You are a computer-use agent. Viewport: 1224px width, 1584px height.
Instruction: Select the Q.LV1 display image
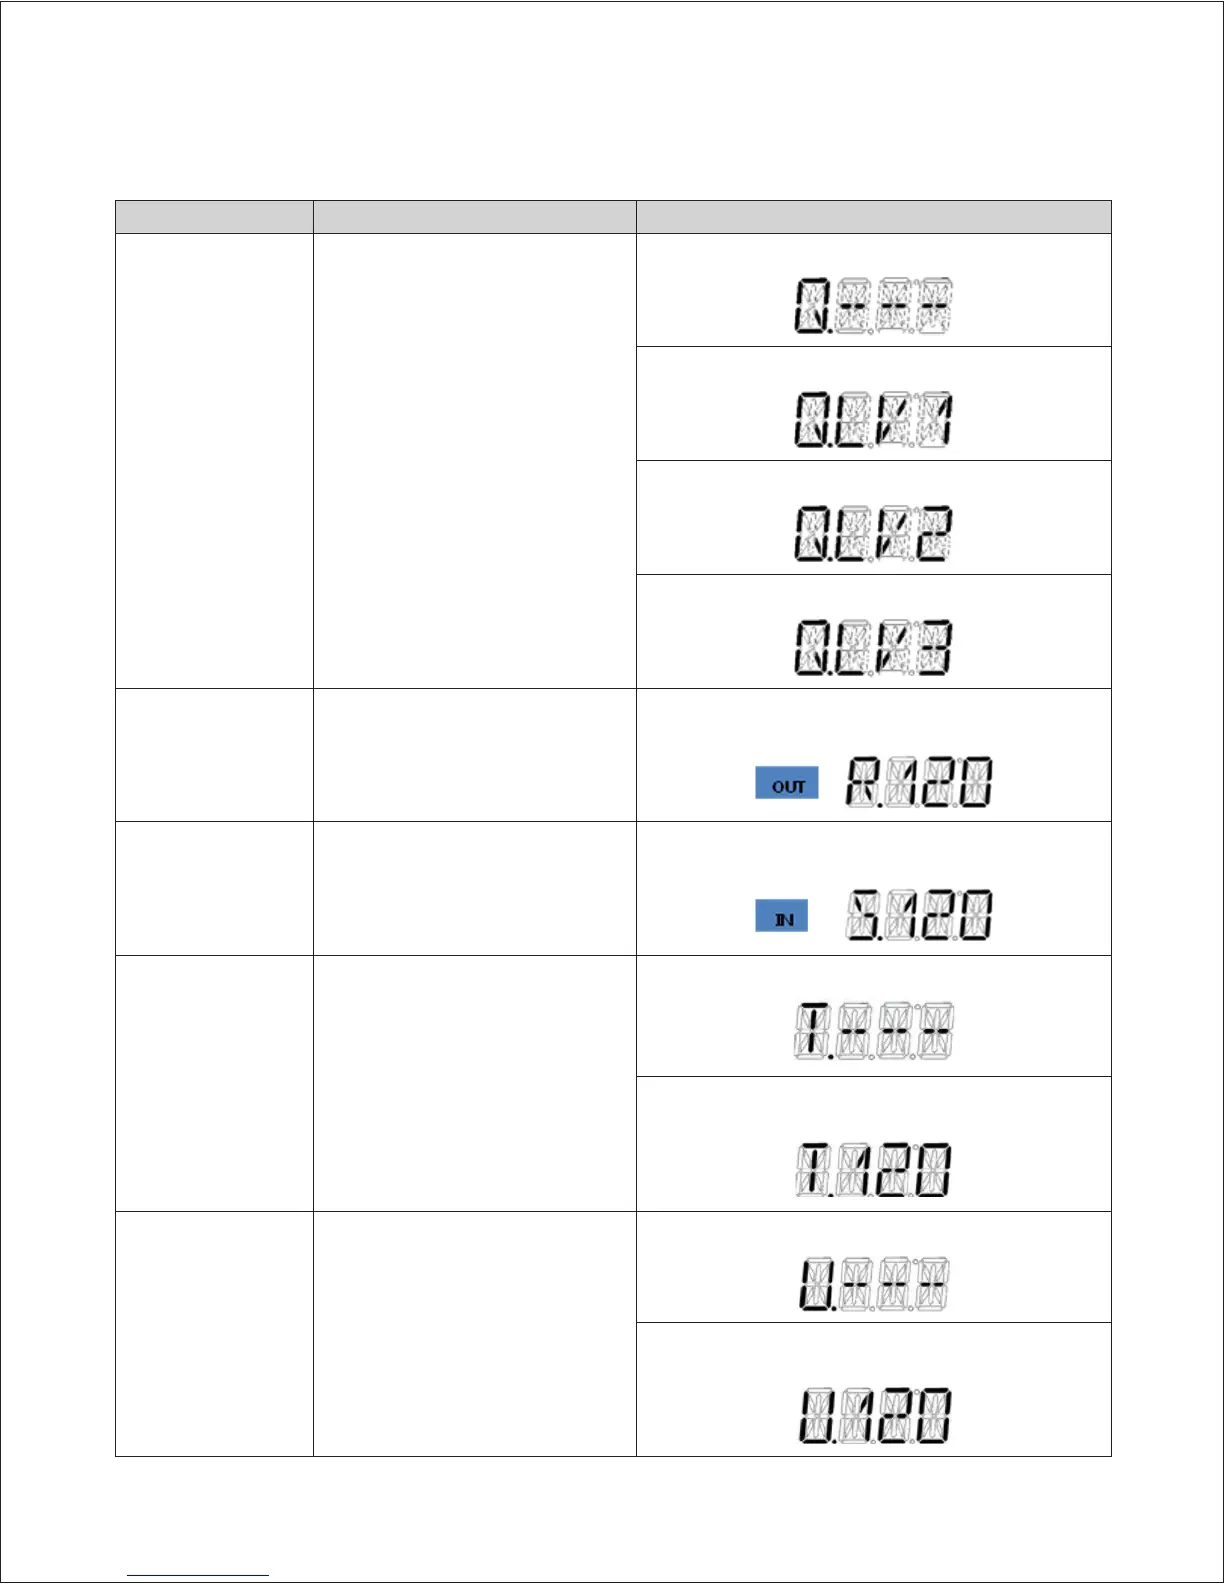(x=873, y=420)
